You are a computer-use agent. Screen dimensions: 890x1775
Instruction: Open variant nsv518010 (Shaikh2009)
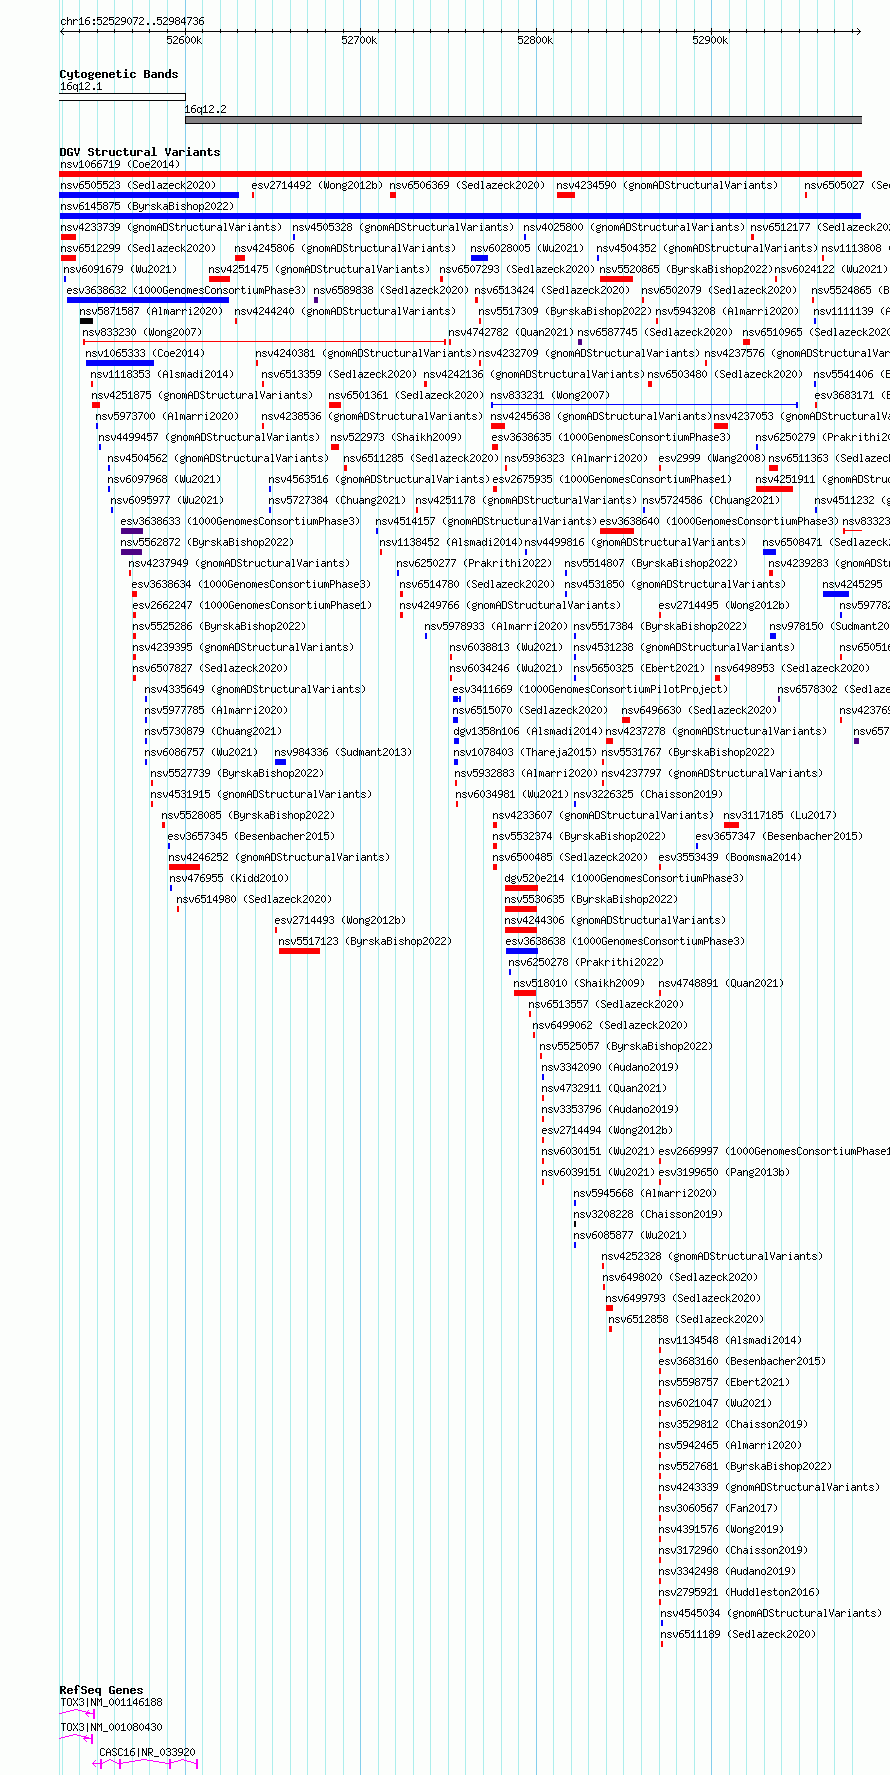pyautogui.click(x=579, y=983)
